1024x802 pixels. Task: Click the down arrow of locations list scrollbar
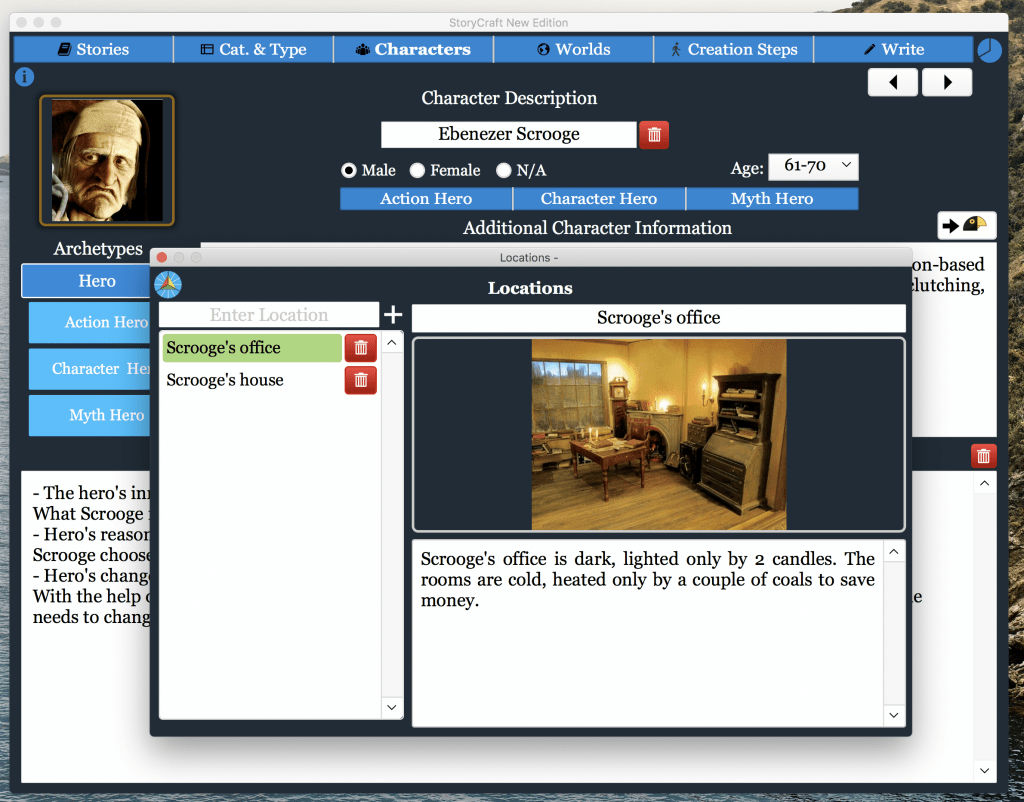(392, 707)
